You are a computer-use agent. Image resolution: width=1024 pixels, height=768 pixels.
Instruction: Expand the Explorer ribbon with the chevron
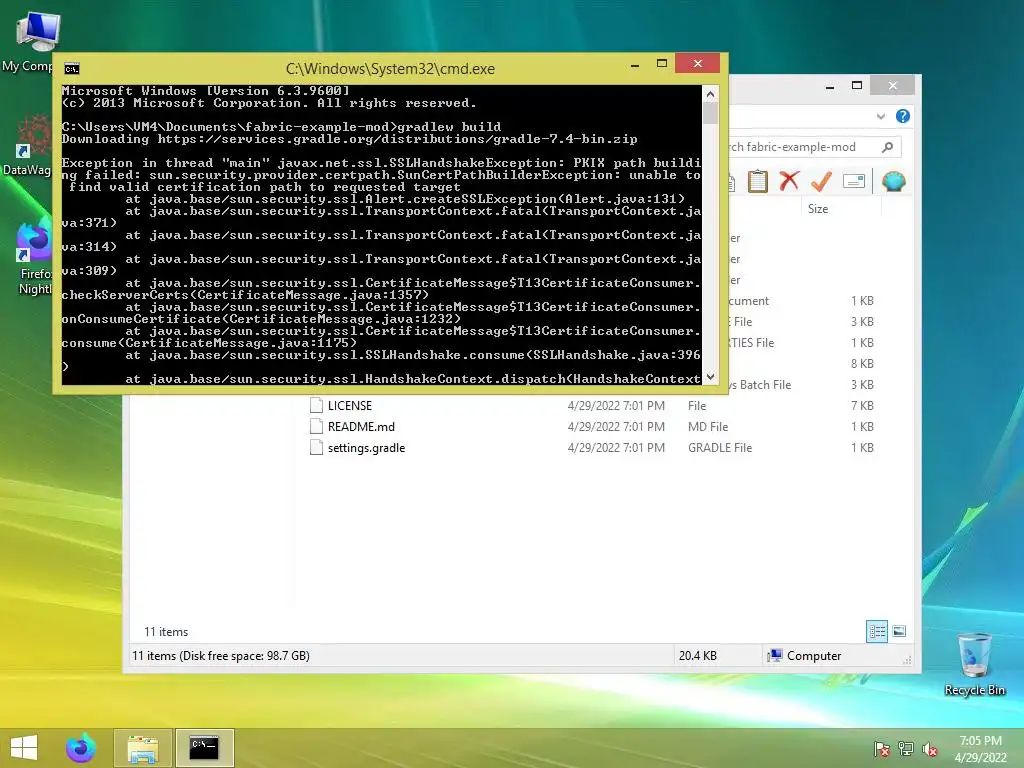[880, 116]
